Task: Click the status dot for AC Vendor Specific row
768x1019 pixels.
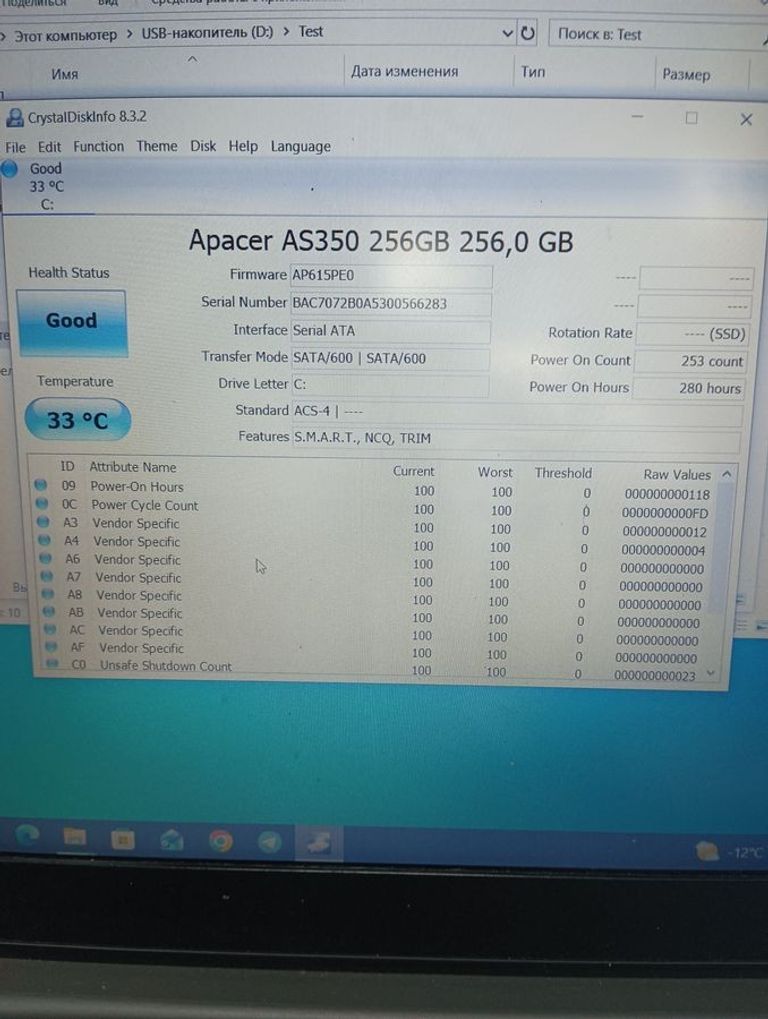Action: coord(51,629)
